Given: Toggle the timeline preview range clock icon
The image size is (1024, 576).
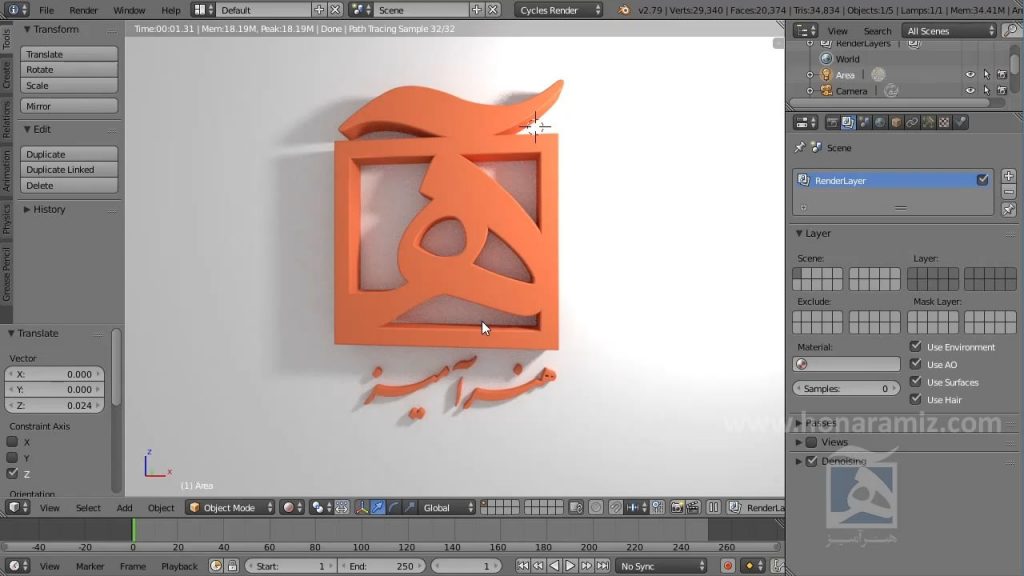Looking at the screenshot, I should [216, 566].
